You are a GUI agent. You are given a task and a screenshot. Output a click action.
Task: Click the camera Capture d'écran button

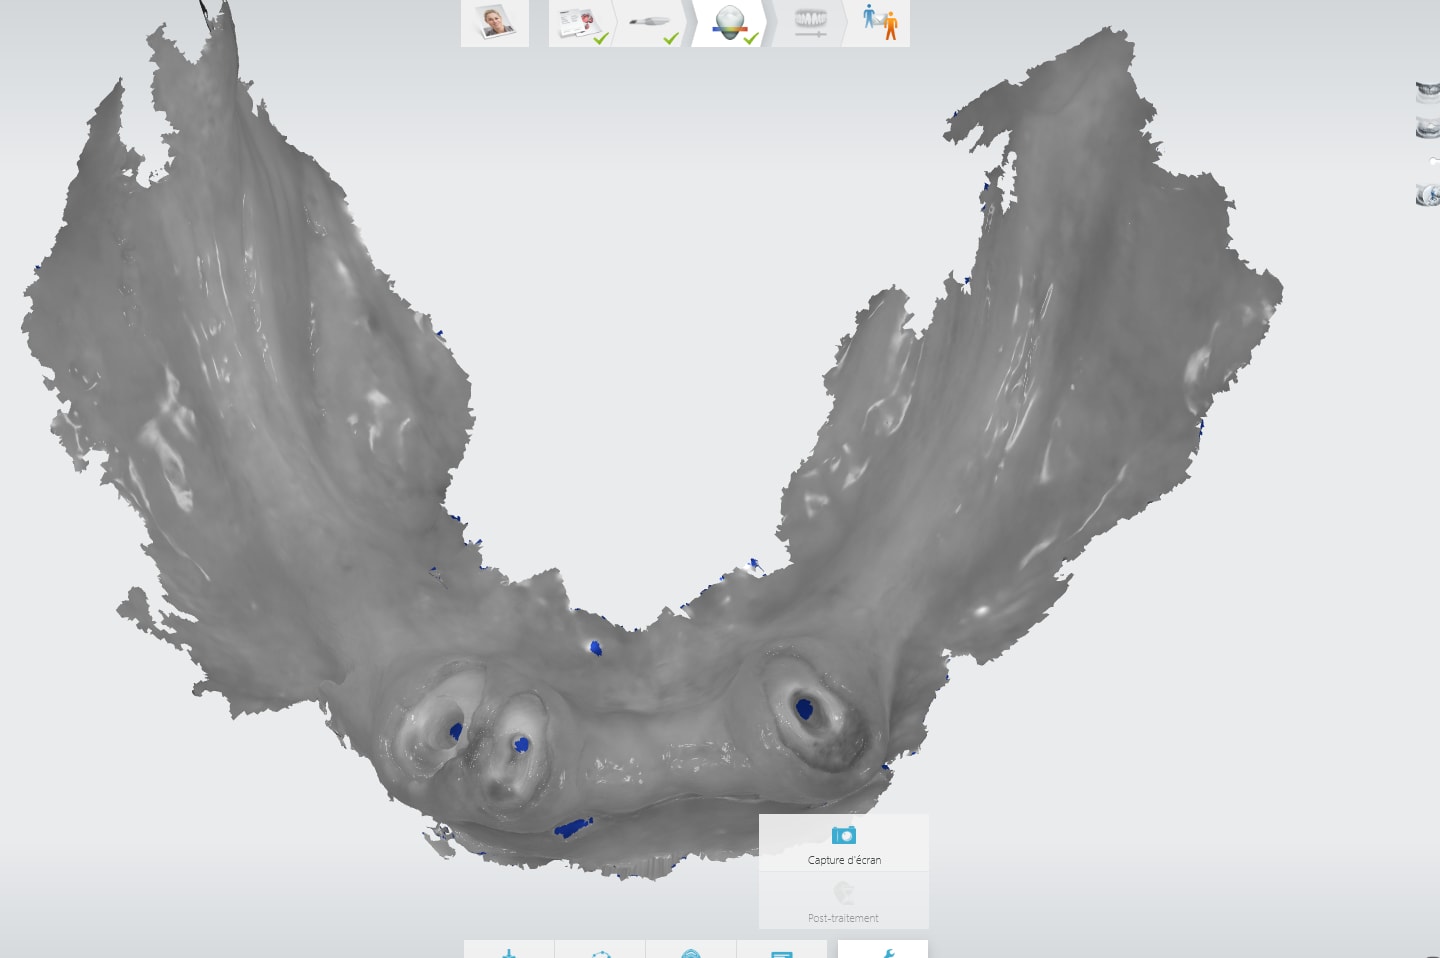[843, 843]
